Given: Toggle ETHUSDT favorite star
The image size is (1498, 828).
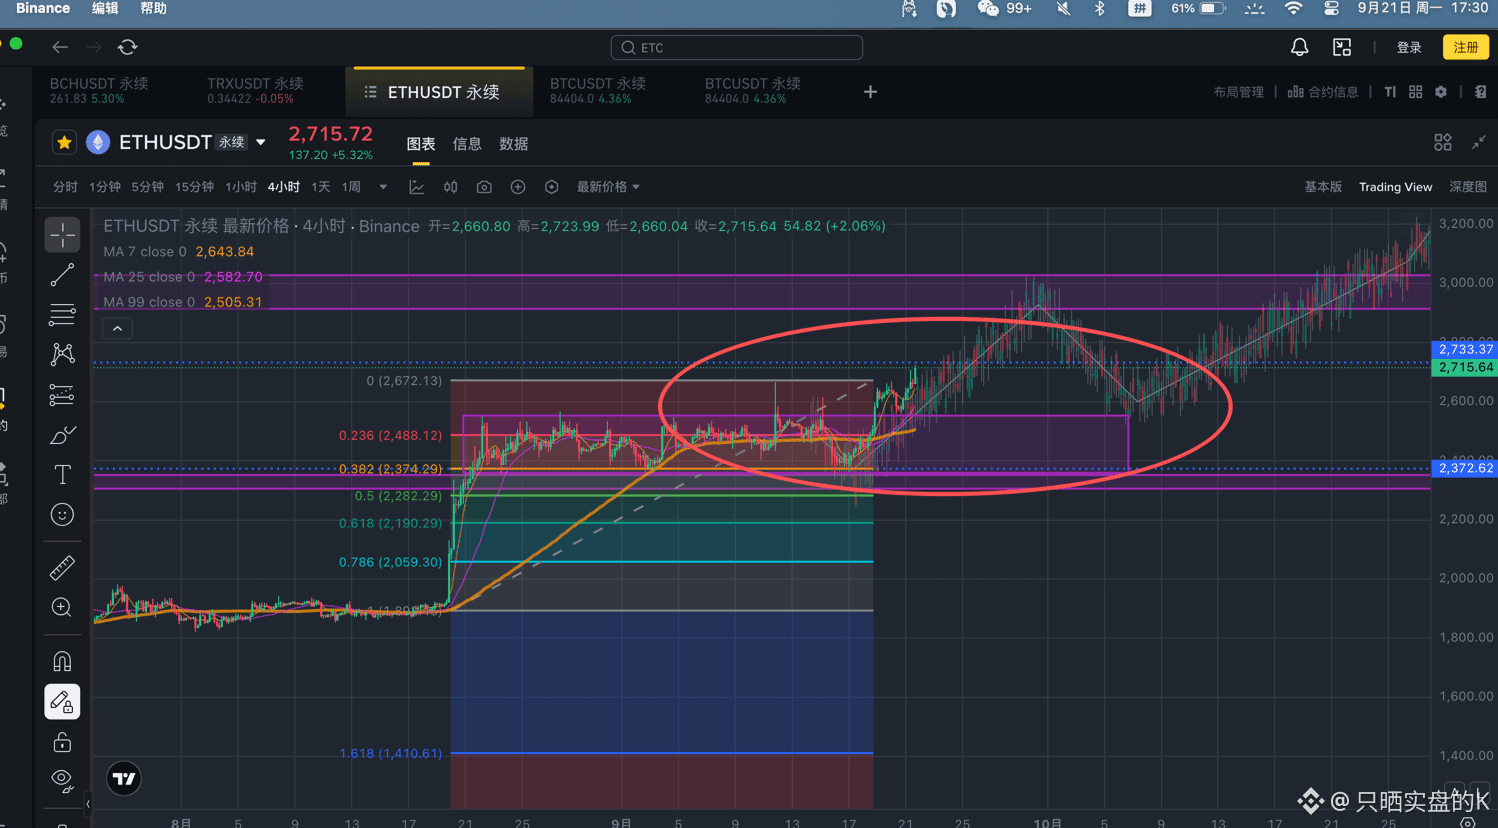Looking at the screenshot, I should point(64,143).
